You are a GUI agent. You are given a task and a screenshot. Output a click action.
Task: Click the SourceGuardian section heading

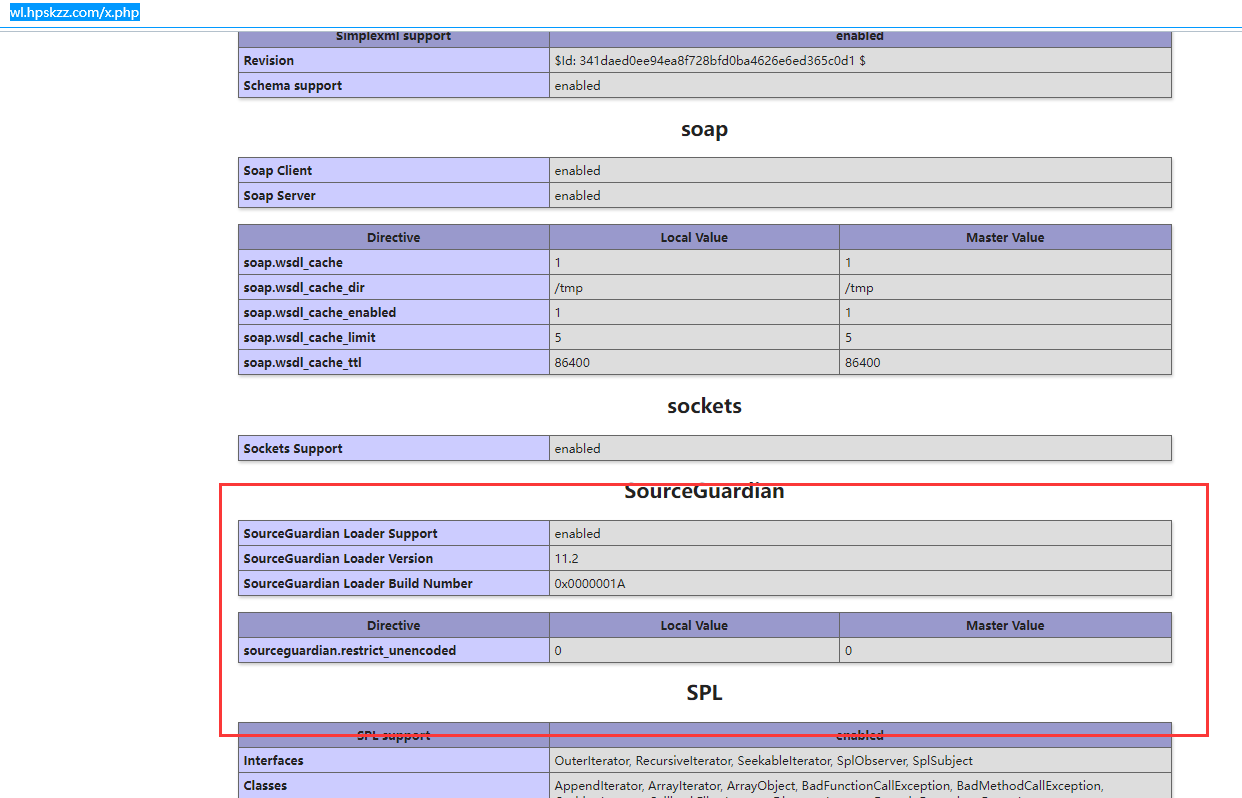pos(704,491)
